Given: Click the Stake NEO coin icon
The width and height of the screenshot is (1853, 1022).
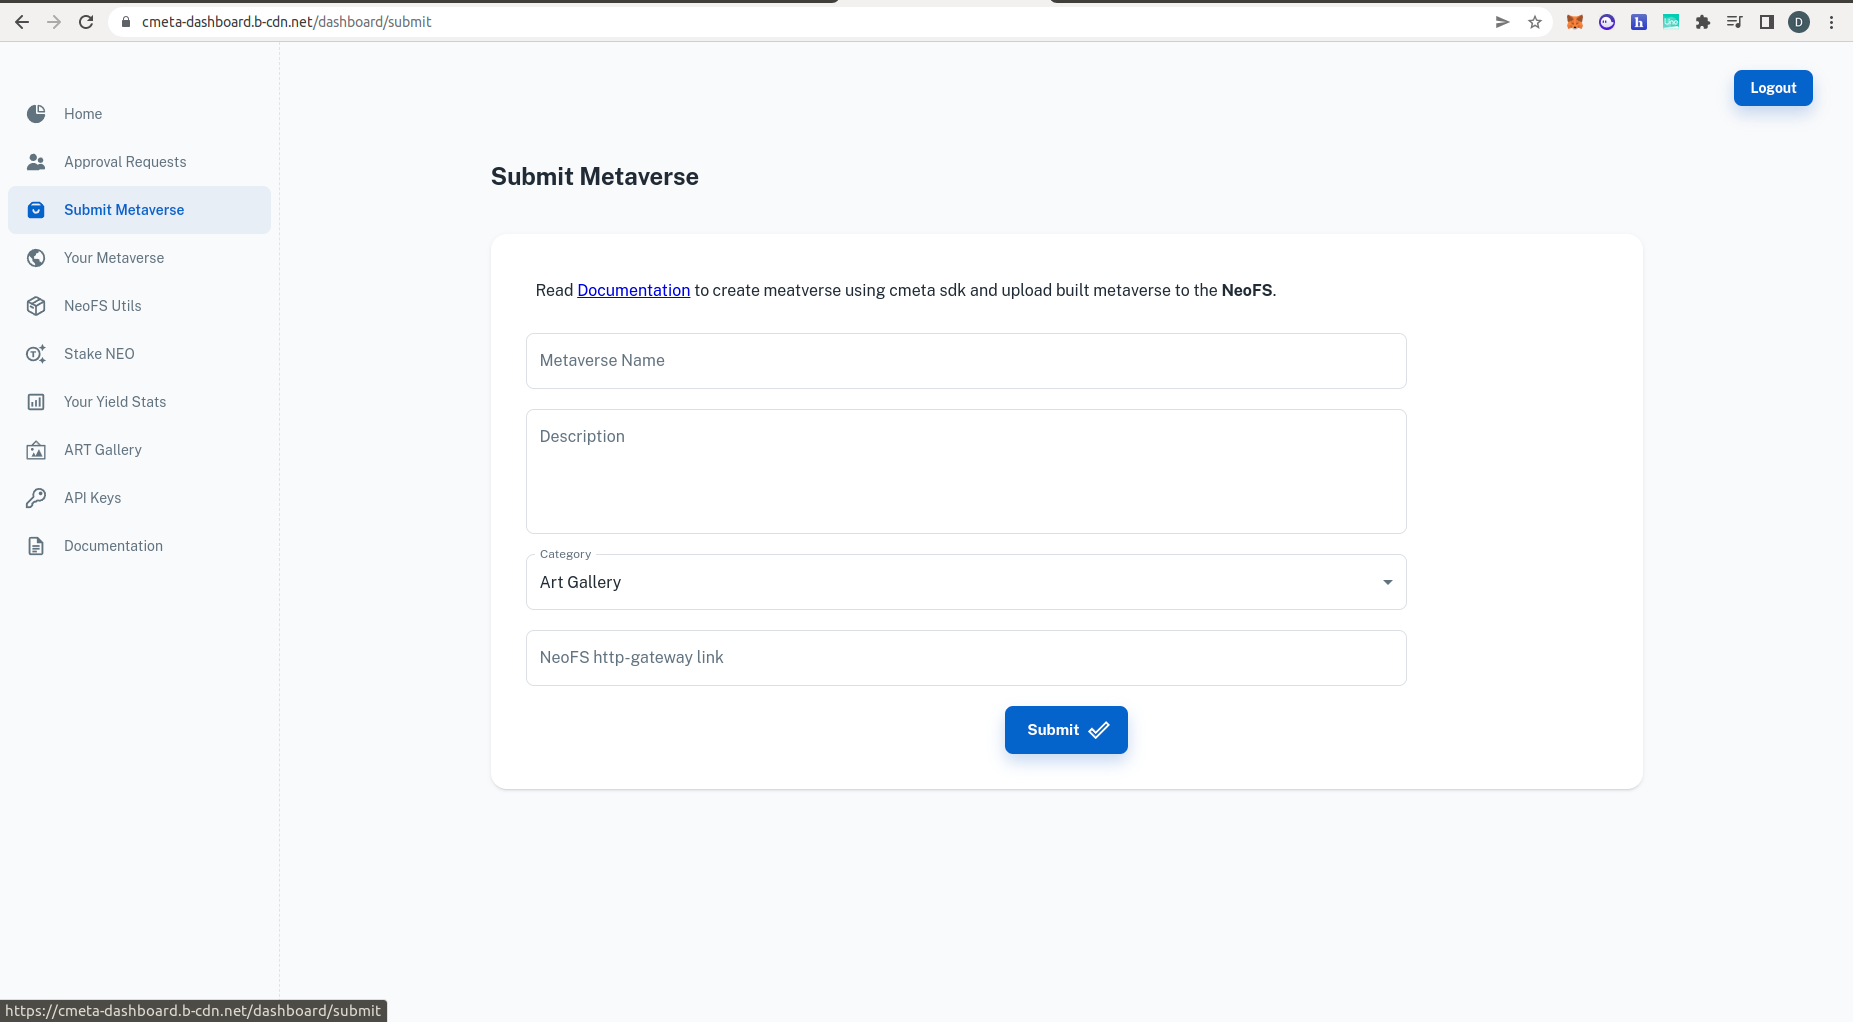Looking at the screenshot, I should point(36,354).
